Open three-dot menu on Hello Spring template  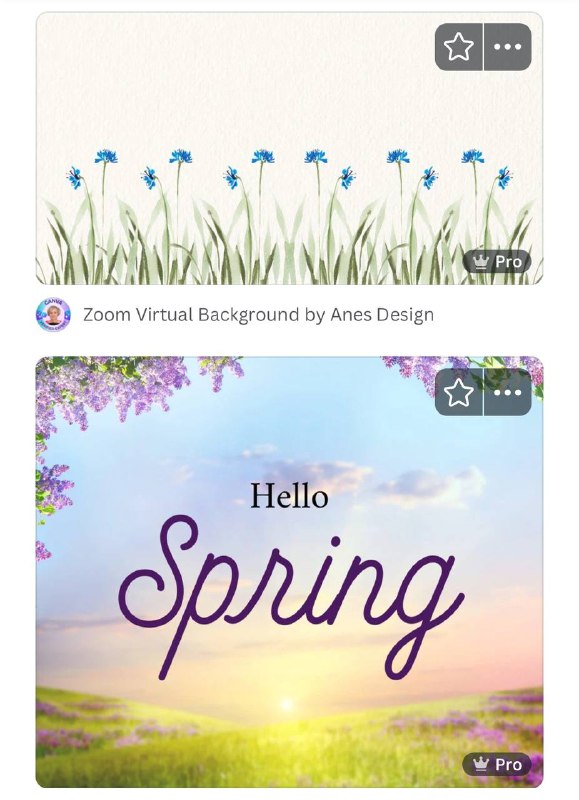pos(508,392)
